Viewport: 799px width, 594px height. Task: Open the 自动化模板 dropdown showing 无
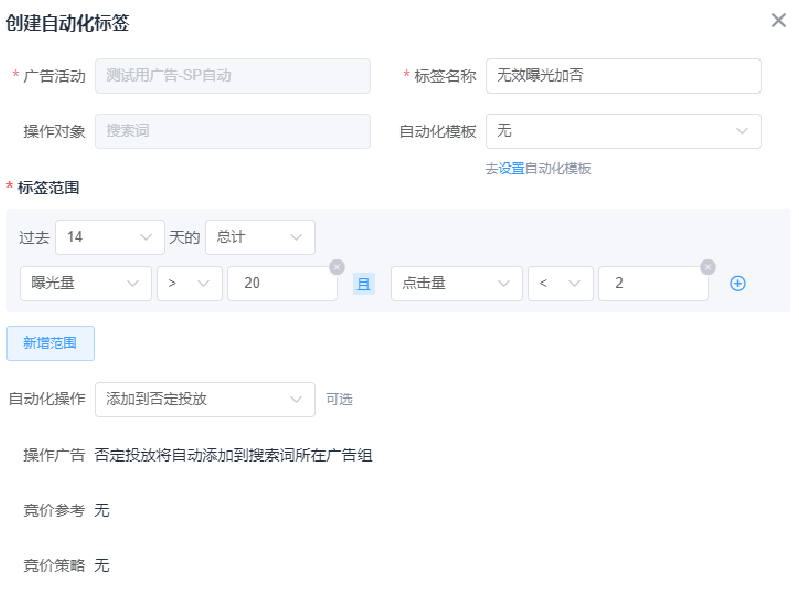tap(623, 131)
